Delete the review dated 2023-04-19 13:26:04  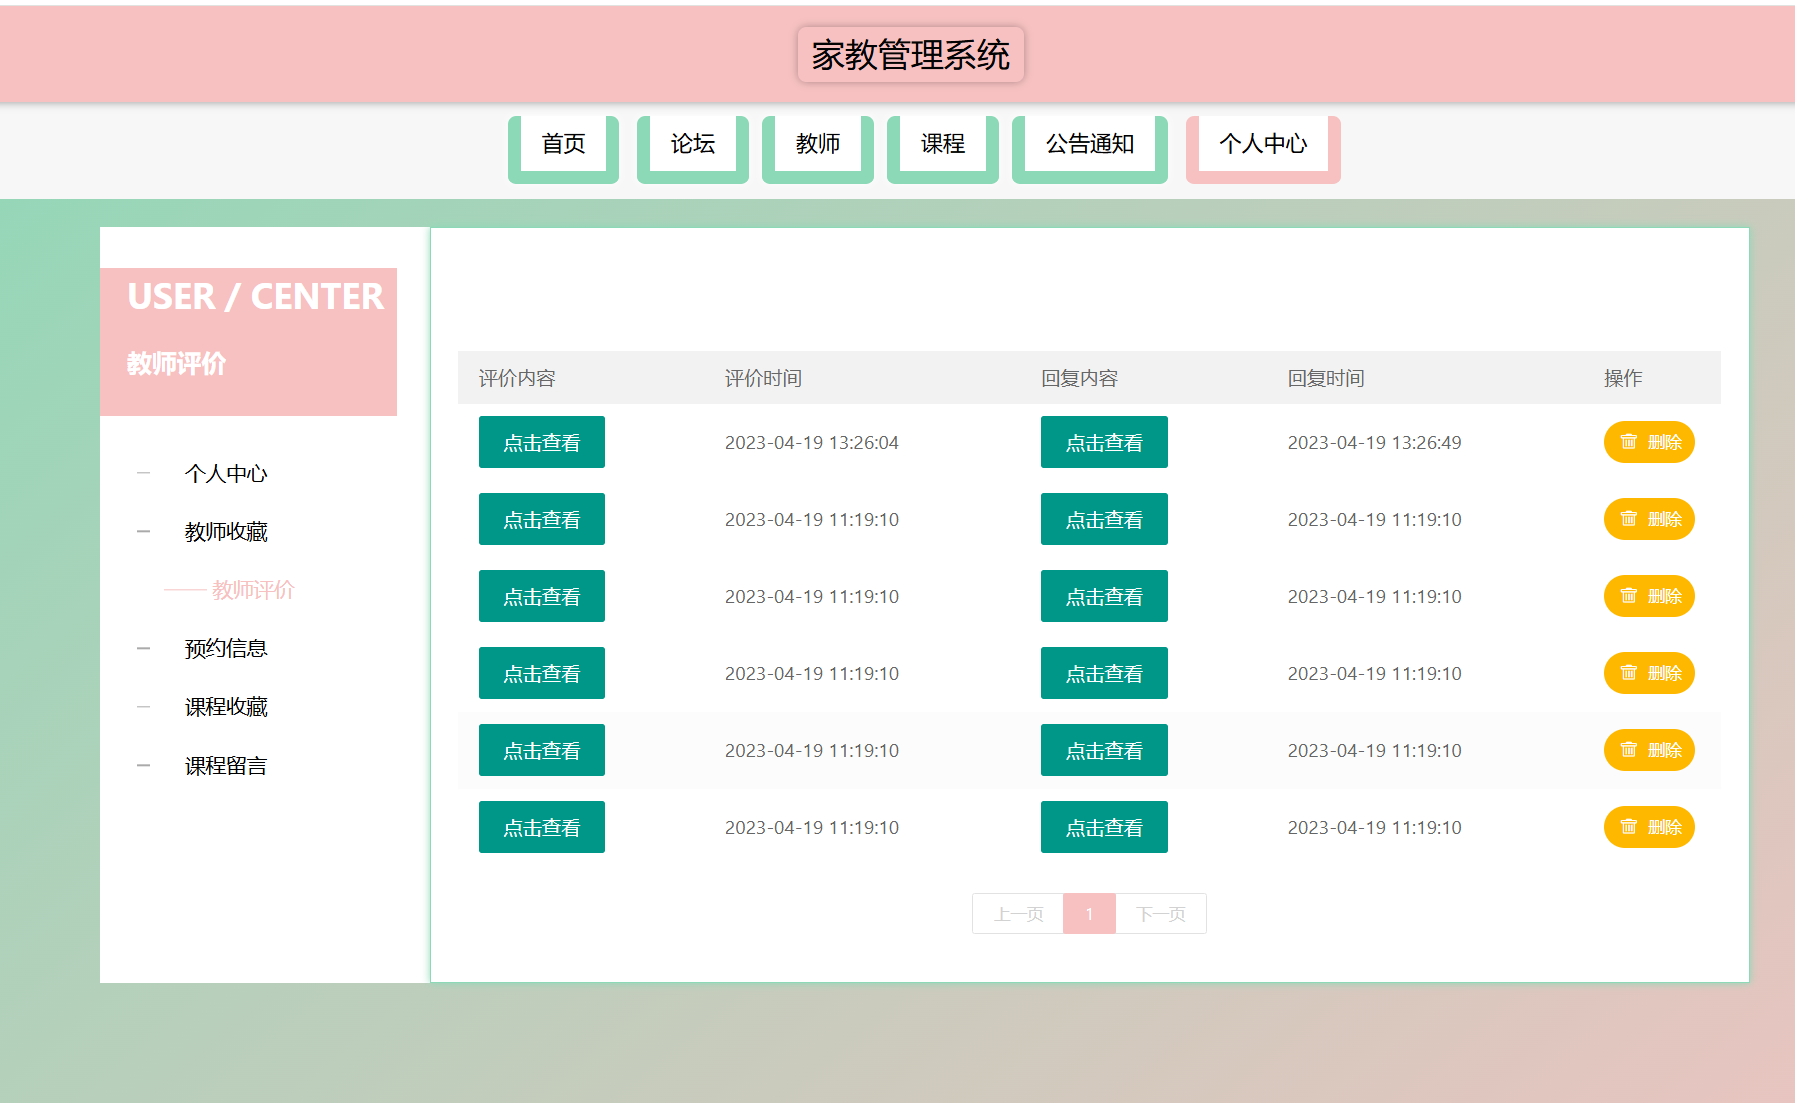pos(1649,442)
